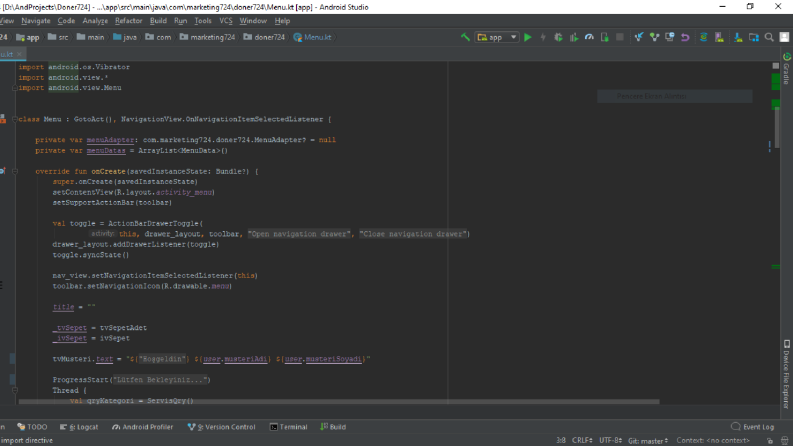Viewport: 793px width, 446px height.
Task: Start debugging with the bug icon
Action: point(558,37)
